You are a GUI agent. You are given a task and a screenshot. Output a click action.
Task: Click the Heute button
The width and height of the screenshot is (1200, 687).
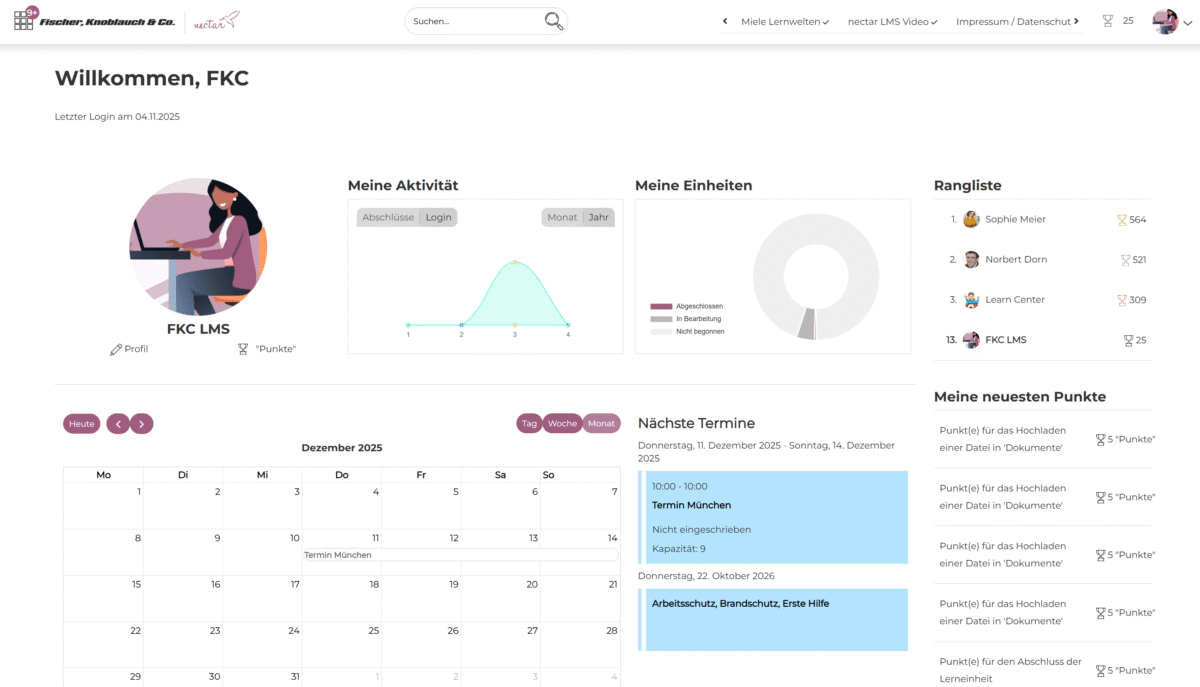tap(82, 424)
